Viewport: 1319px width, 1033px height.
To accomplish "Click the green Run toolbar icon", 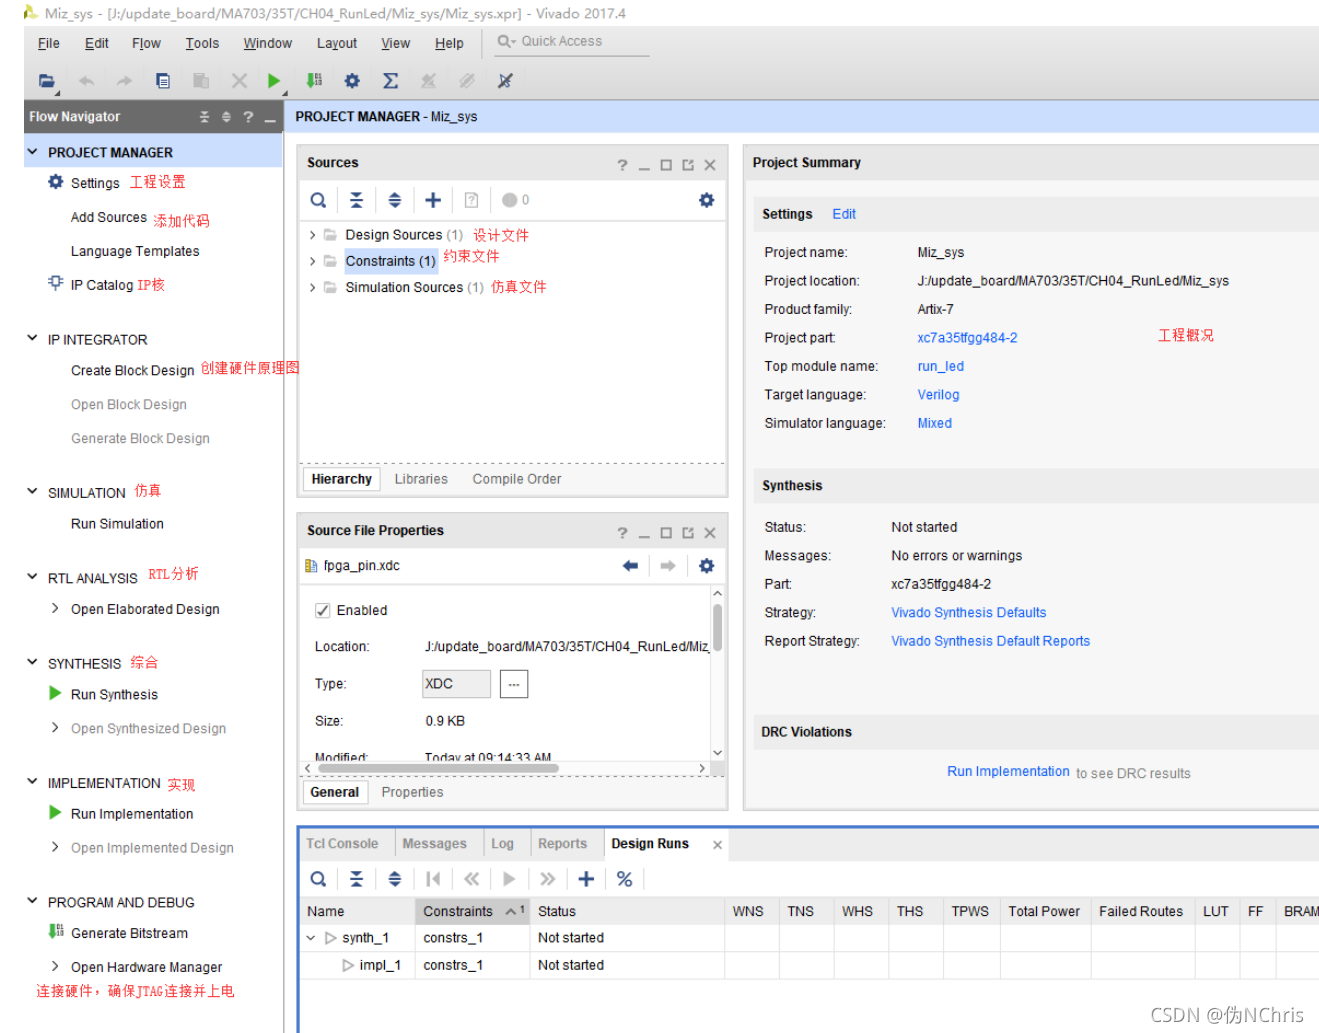I will (x=274, y=81).
